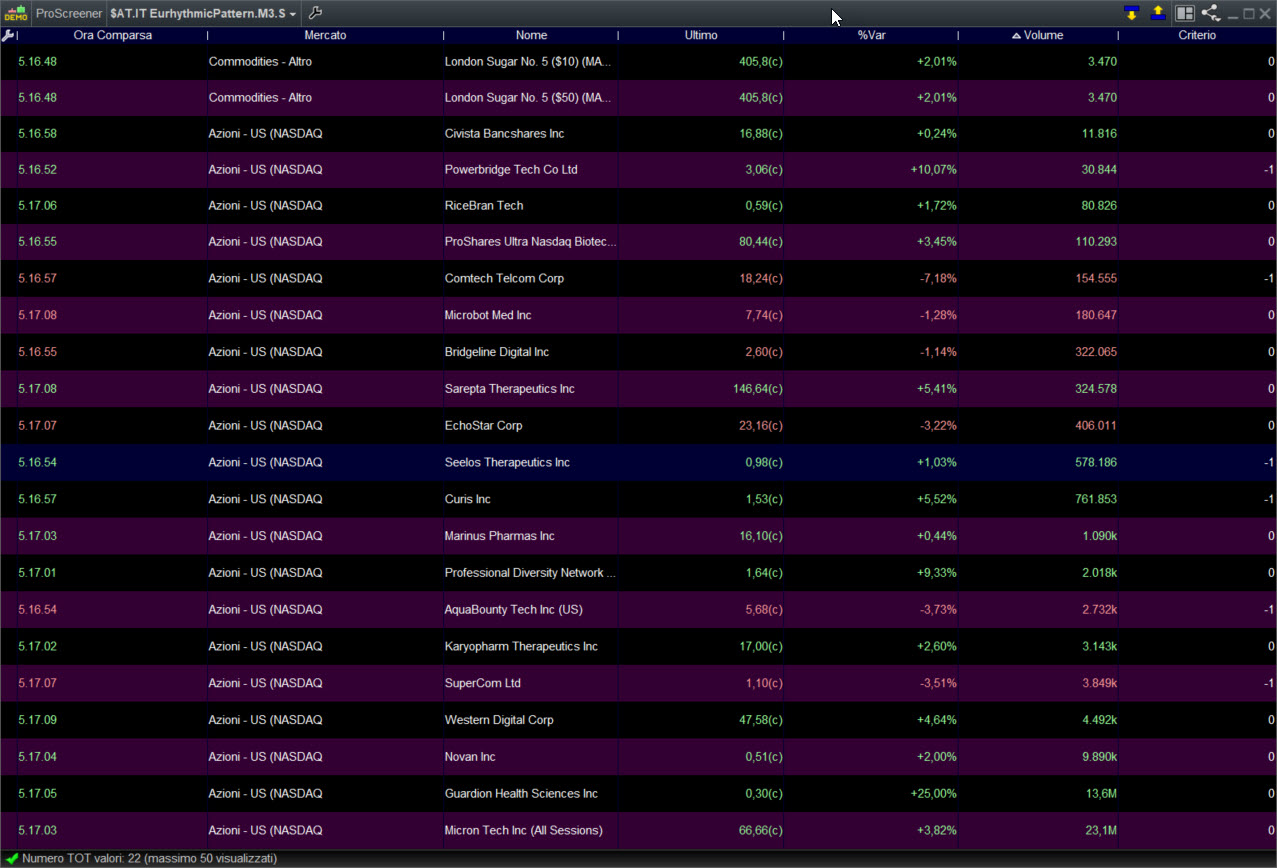This screenshot has height=868, width=1277.
Task: Open Guardion Health Sciences Inc
Action: pos(521,794)
